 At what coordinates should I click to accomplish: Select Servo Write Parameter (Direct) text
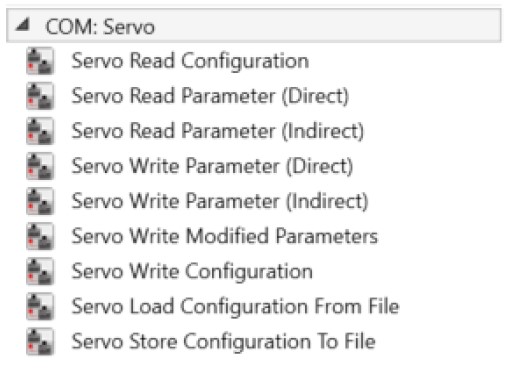[212, 166]
